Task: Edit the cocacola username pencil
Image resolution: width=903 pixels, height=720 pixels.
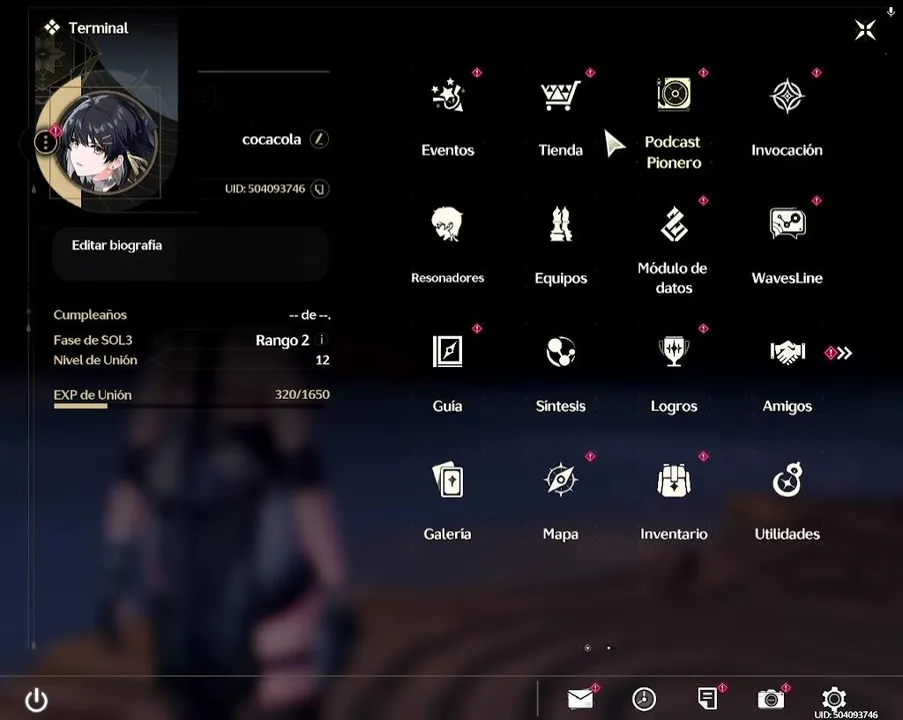Action: click(319, 139)
